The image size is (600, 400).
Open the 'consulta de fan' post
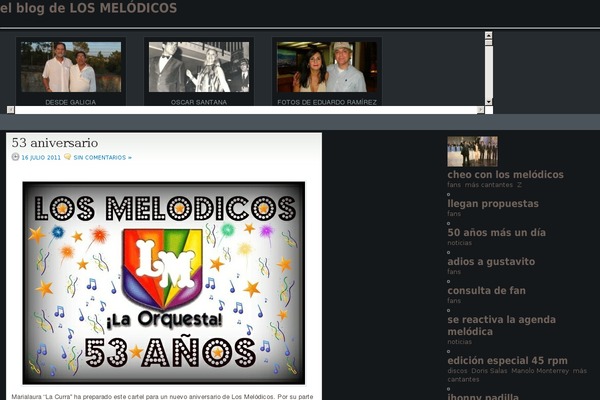pos(486,291)
